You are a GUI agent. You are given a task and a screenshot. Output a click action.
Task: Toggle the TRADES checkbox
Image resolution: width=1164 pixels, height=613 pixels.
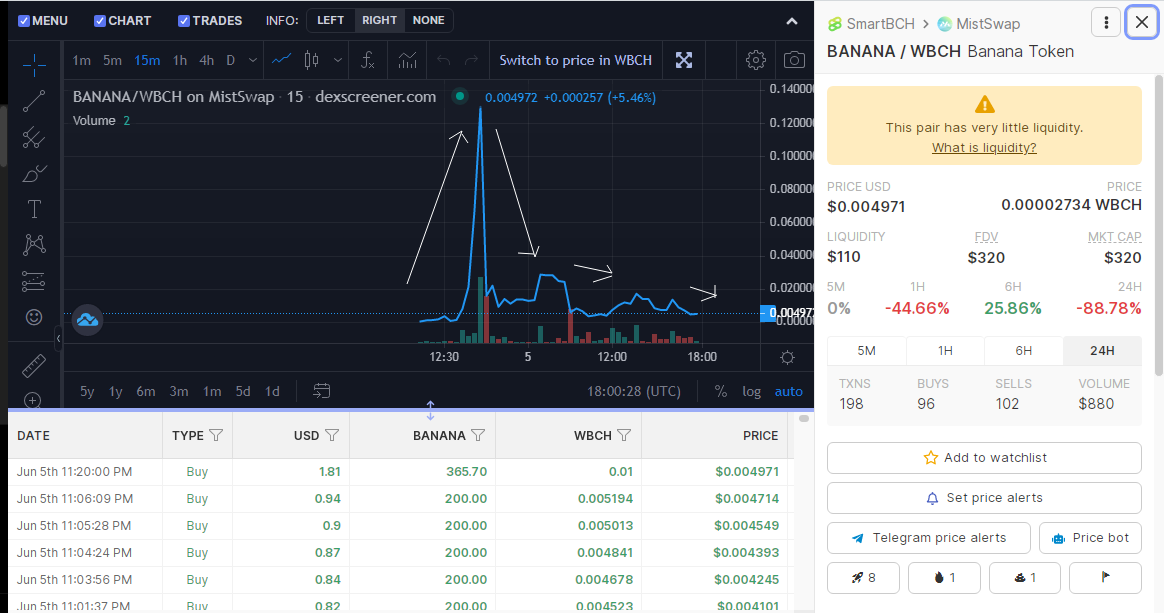(x=184, y=21)
